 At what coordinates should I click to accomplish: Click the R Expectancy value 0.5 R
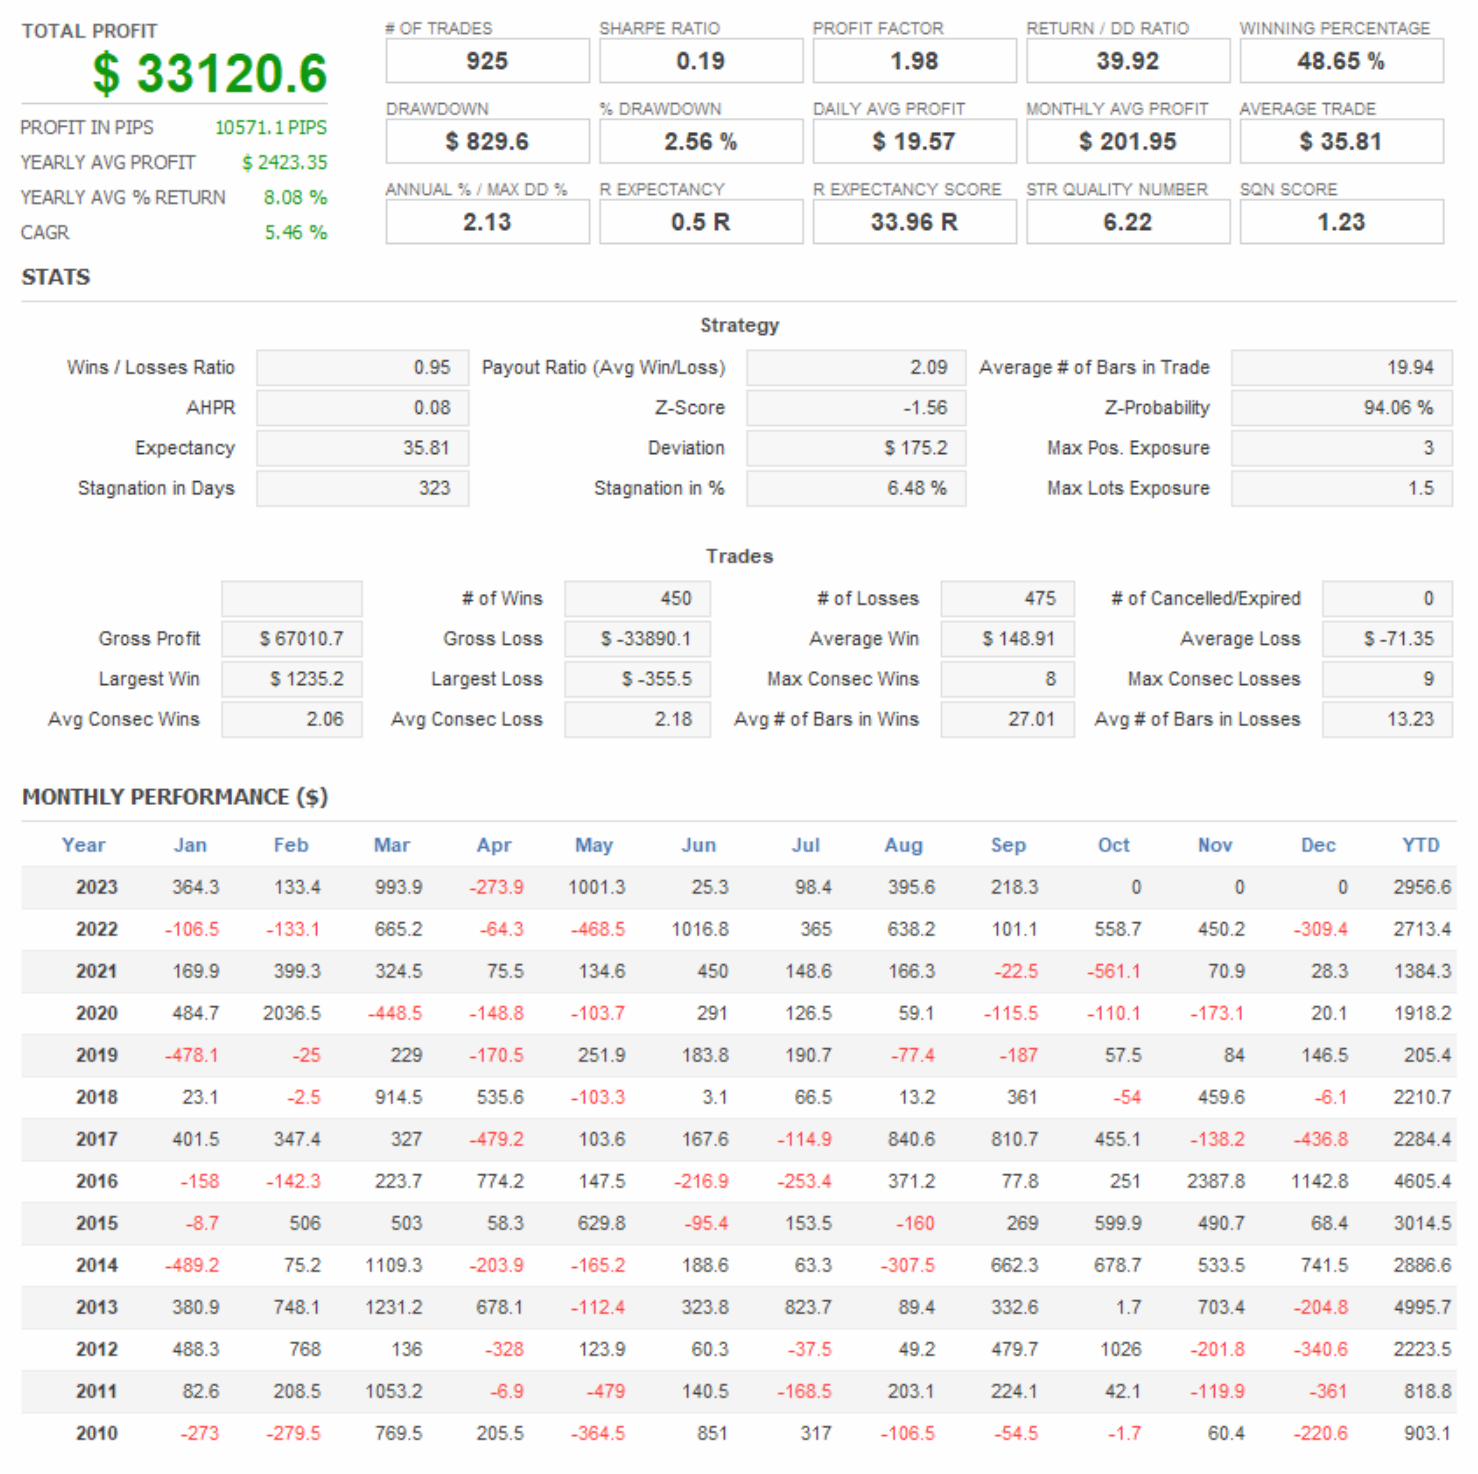(701, 222)
